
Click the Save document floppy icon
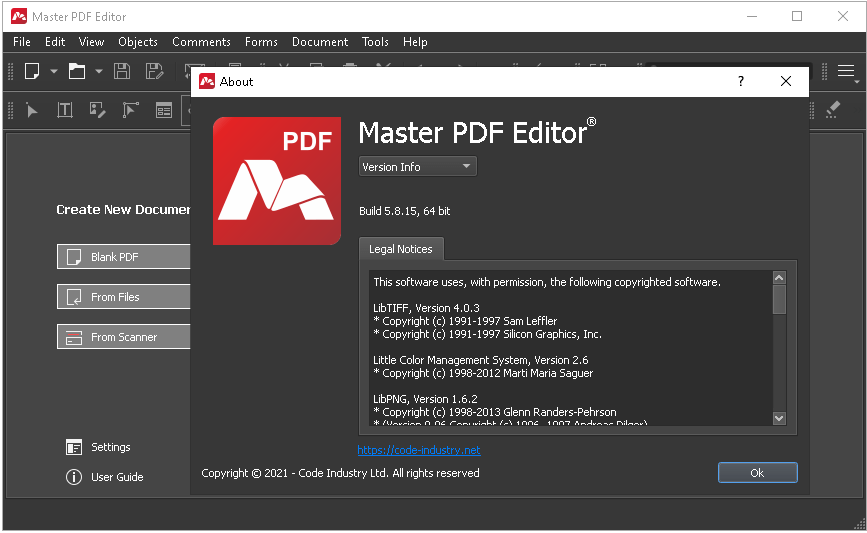click(121, 71)
